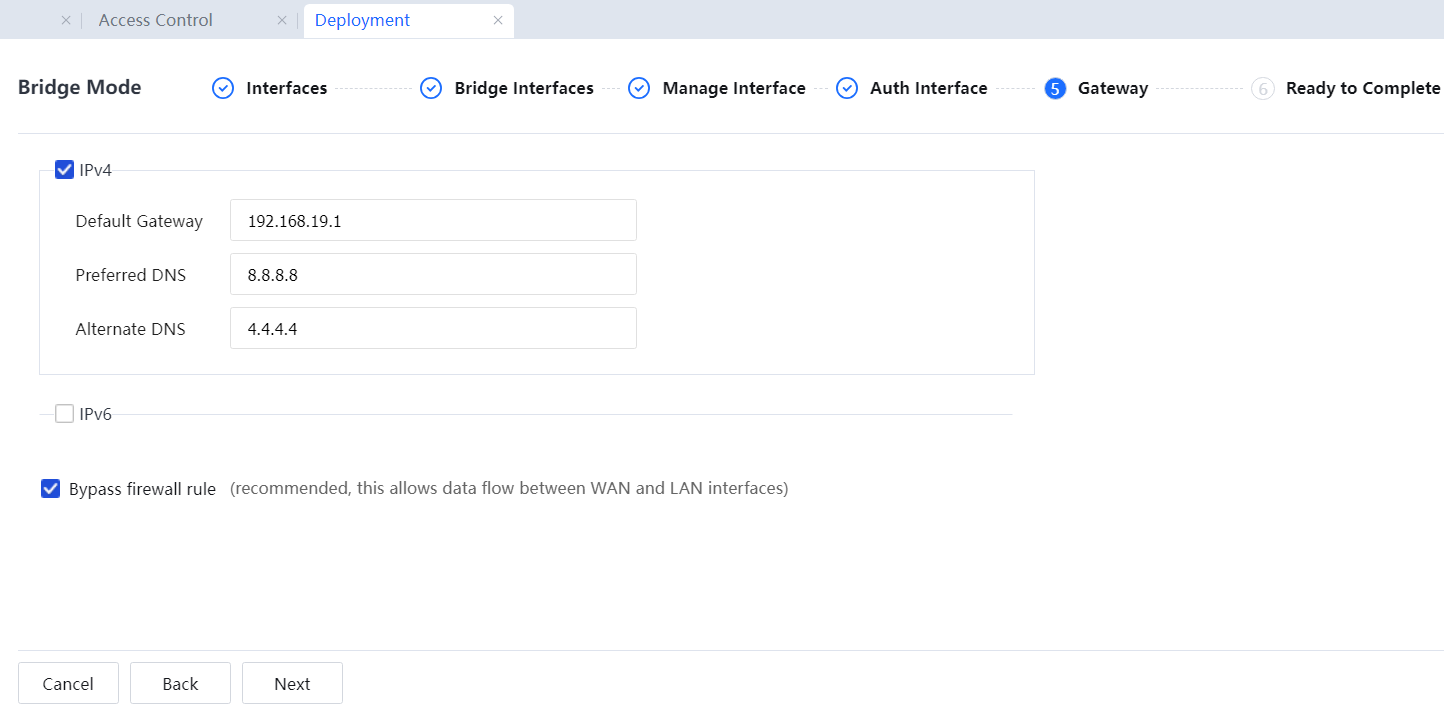This screenshot has height=718, width=1444.
Task: Switch to the Access Control tab
Action: [155, 20]
